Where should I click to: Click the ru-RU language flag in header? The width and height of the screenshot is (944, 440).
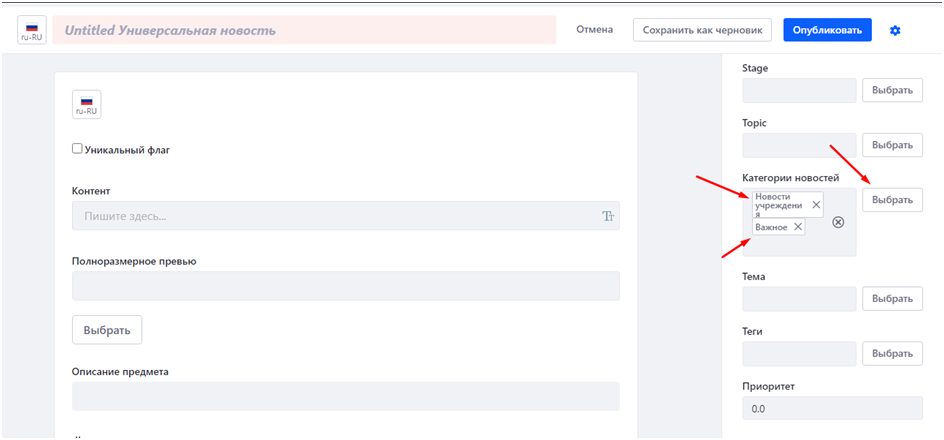31,30
